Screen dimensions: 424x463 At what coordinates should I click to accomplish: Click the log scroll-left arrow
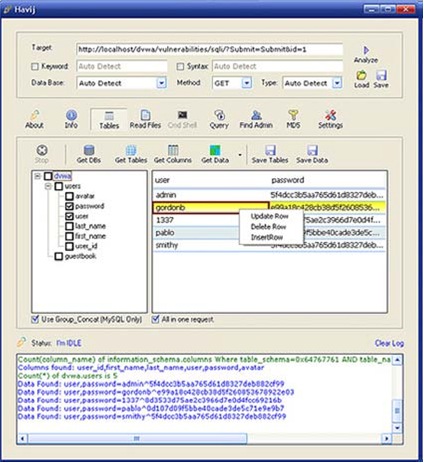(x=22, y=438)
